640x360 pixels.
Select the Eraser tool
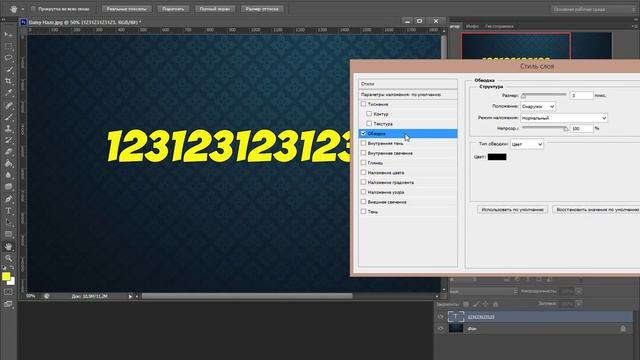click(x=8, y=152)
